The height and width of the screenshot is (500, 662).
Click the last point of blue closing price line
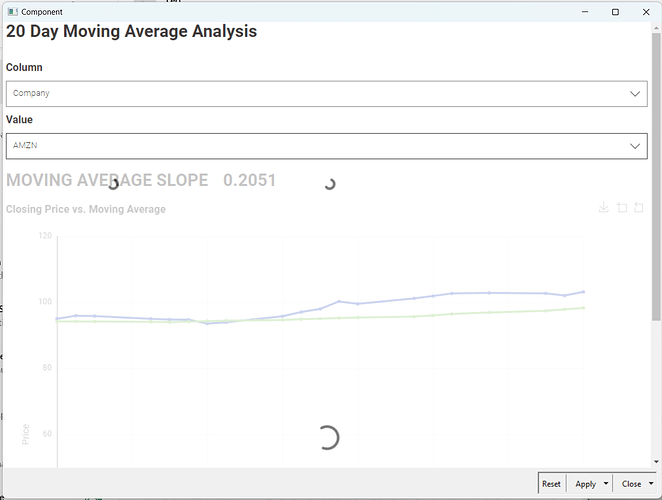tap(583, 292)
